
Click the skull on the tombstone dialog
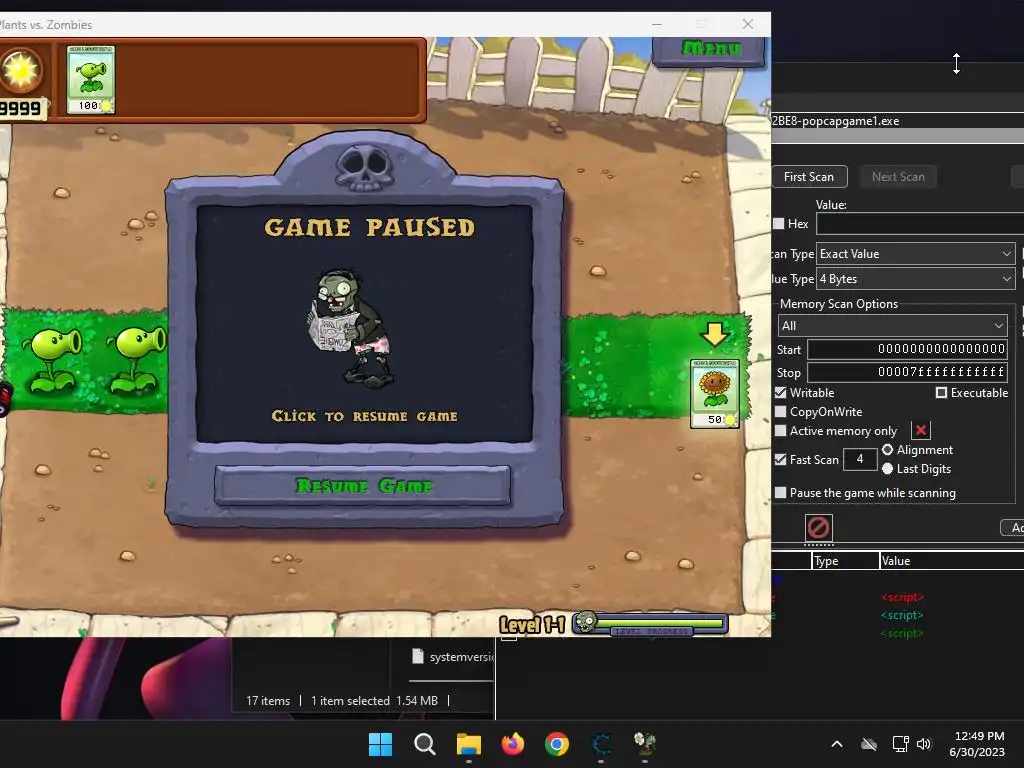point(364,168)
